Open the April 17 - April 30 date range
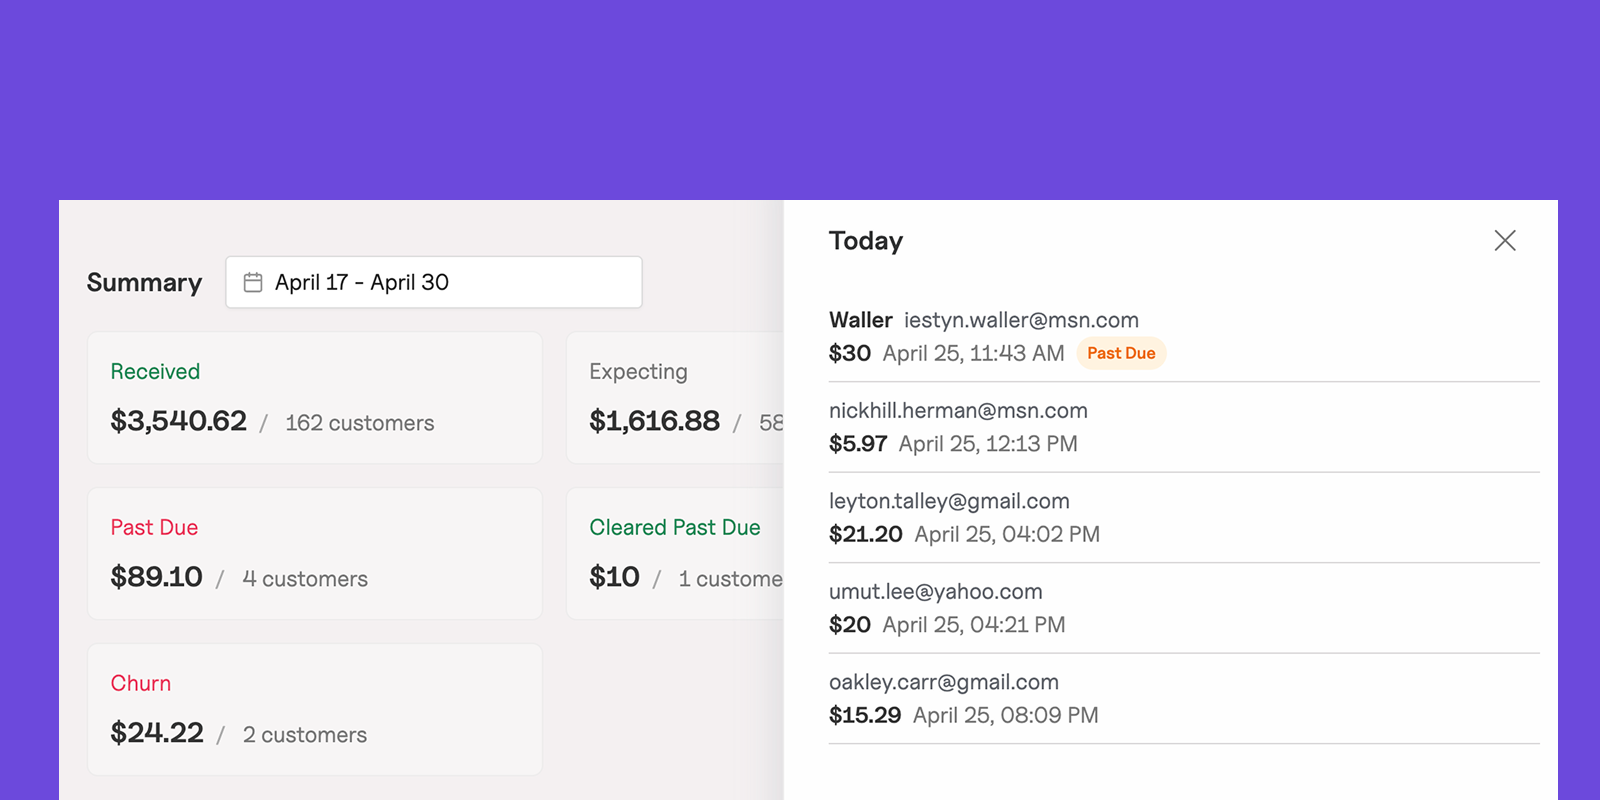The image size is (1600, 800). point(433,283)
